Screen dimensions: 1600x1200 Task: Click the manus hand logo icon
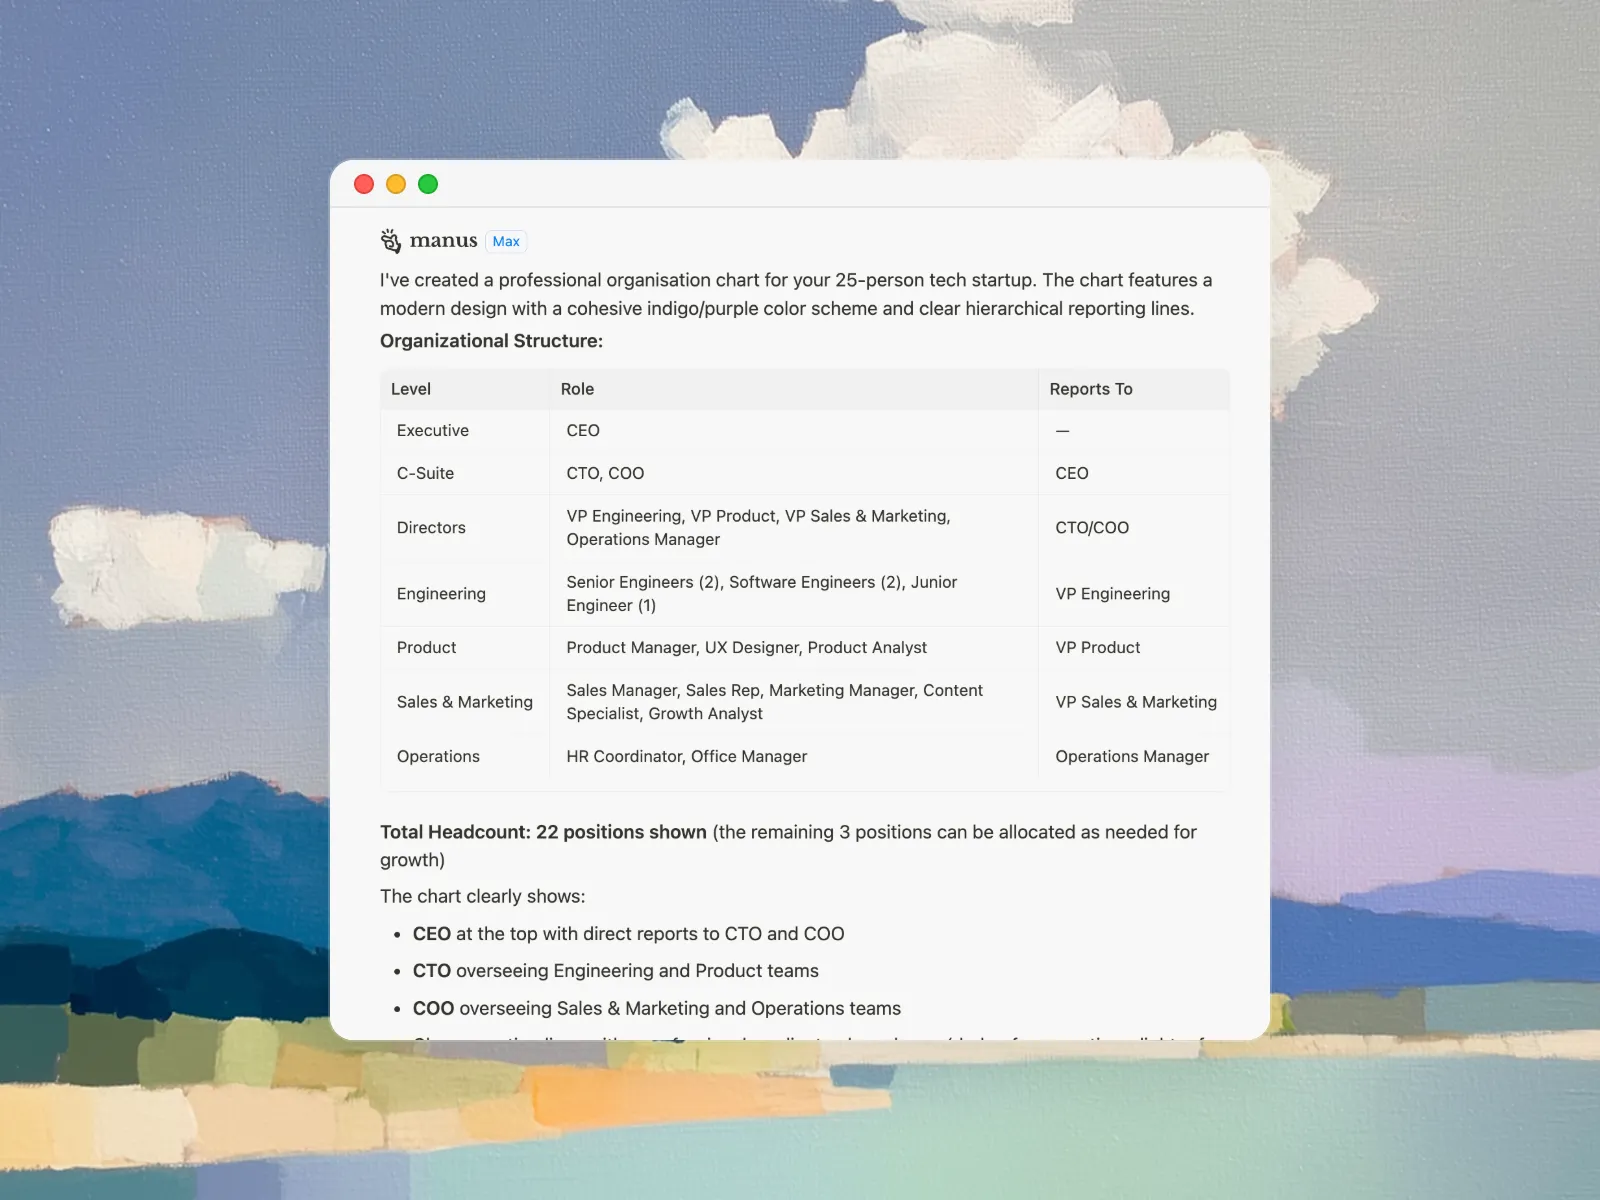tap(390, 241)
